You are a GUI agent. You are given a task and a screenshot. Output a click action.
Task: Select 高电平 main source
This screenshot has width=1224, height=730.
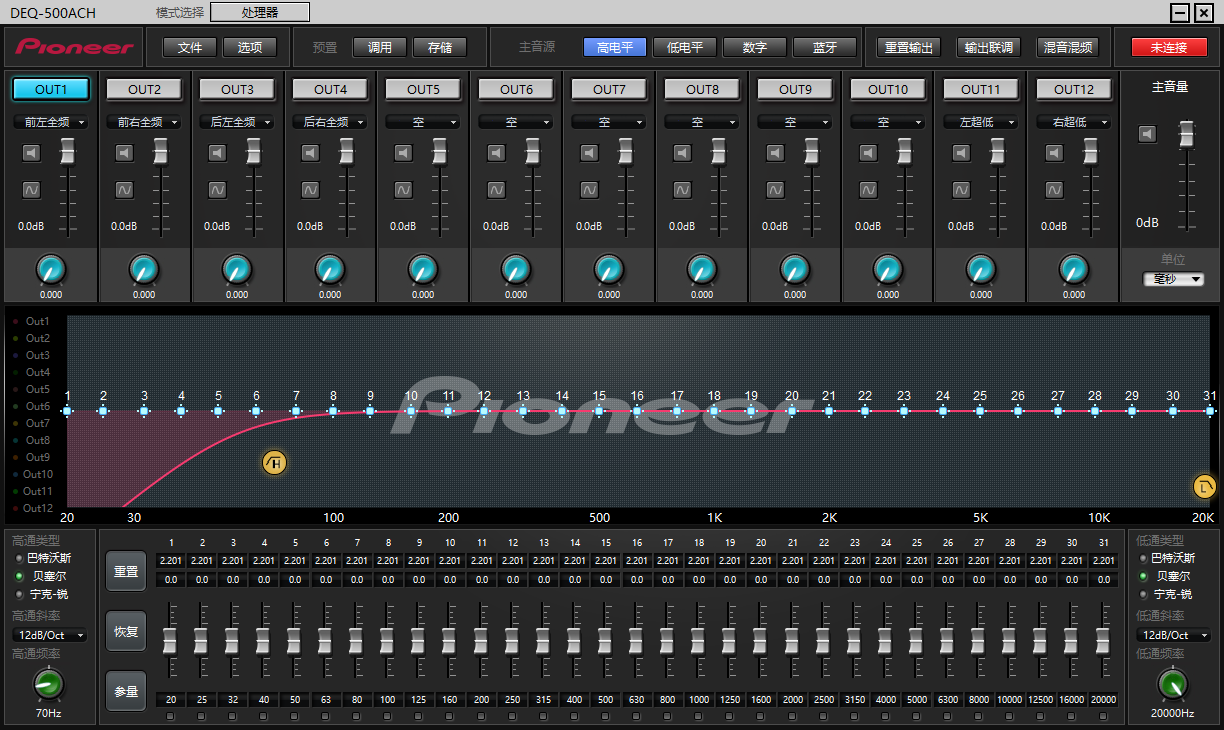pyautogui.click(x=615, y=47)
